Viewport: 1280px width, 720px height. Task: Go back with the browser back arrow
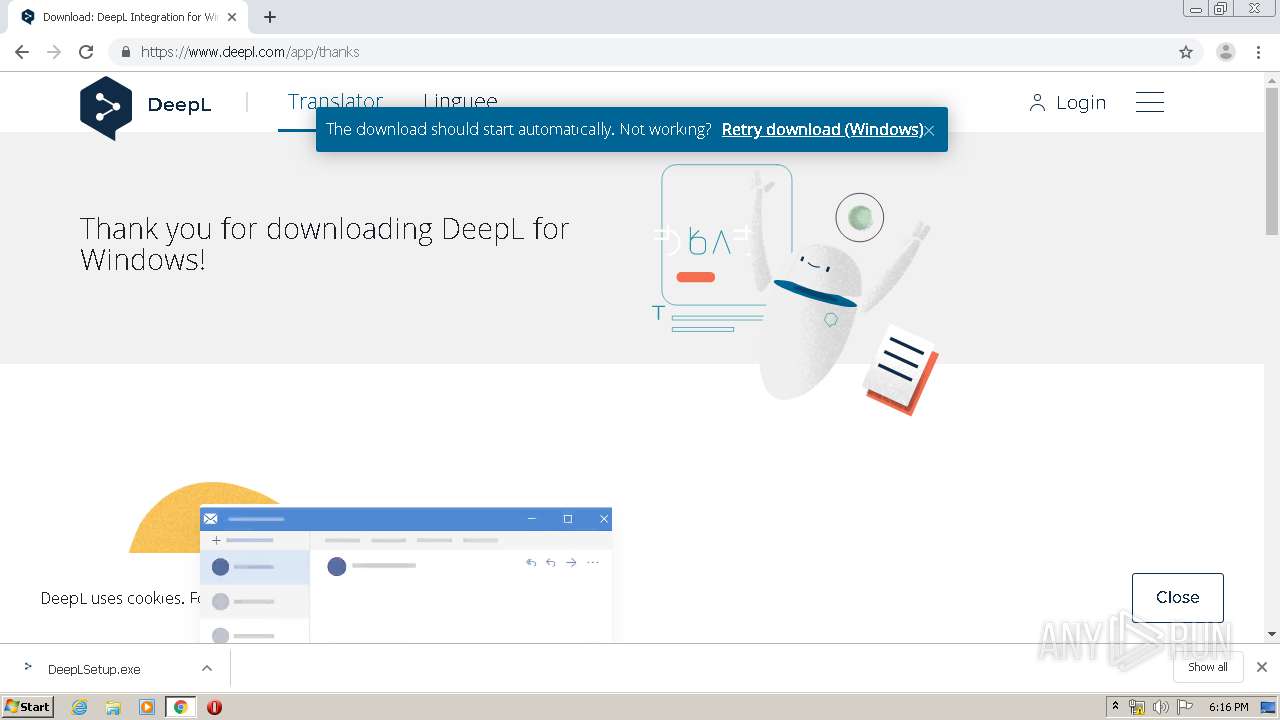click(22, 52)
